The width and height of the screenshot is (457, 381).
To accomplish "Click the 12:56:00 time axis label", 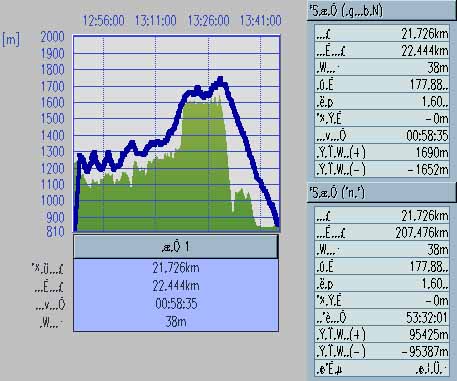I will point(103,21).
